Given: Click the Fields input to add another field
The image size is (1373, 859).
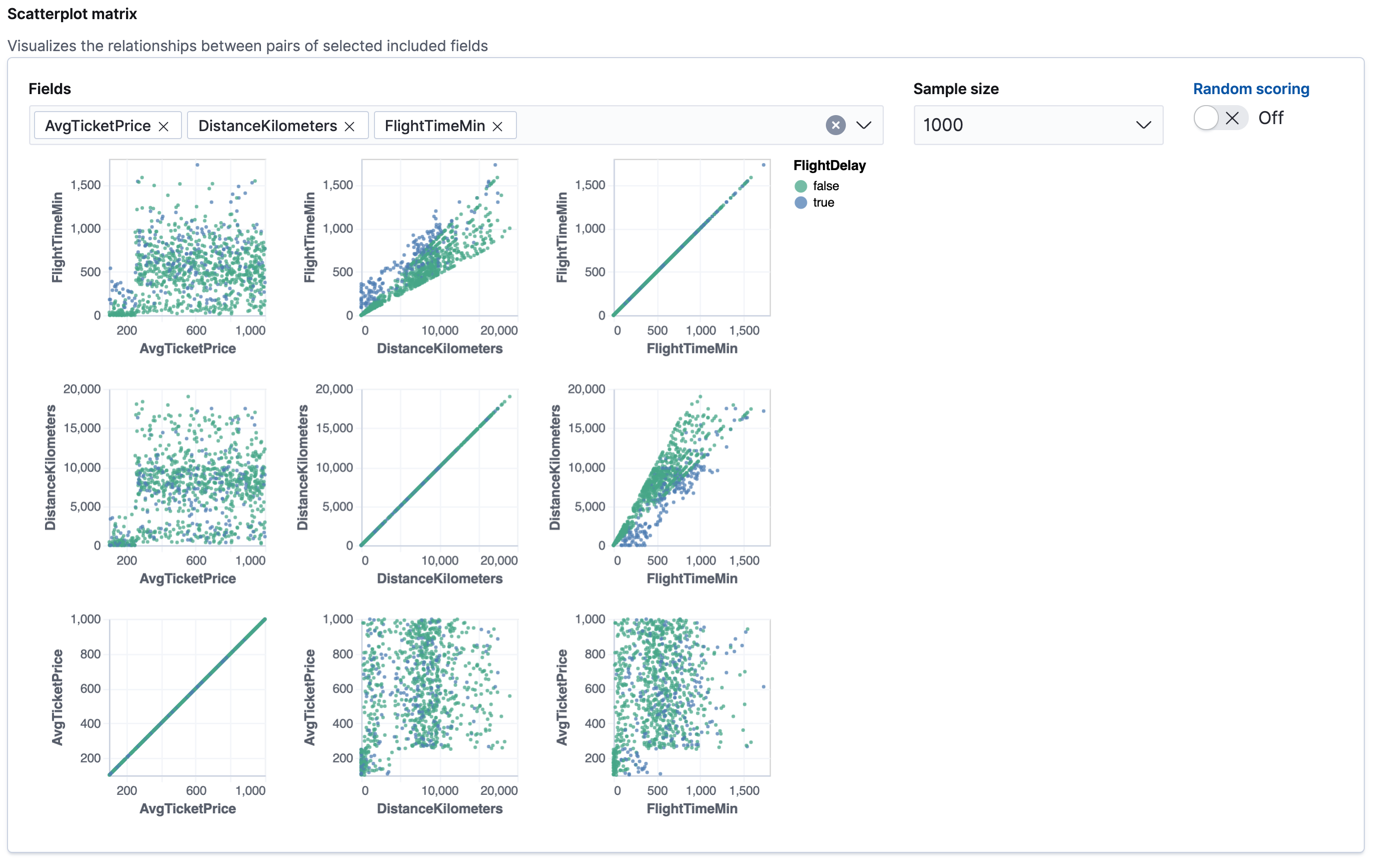Looking at the screenshot, I should tap(650, 125).
